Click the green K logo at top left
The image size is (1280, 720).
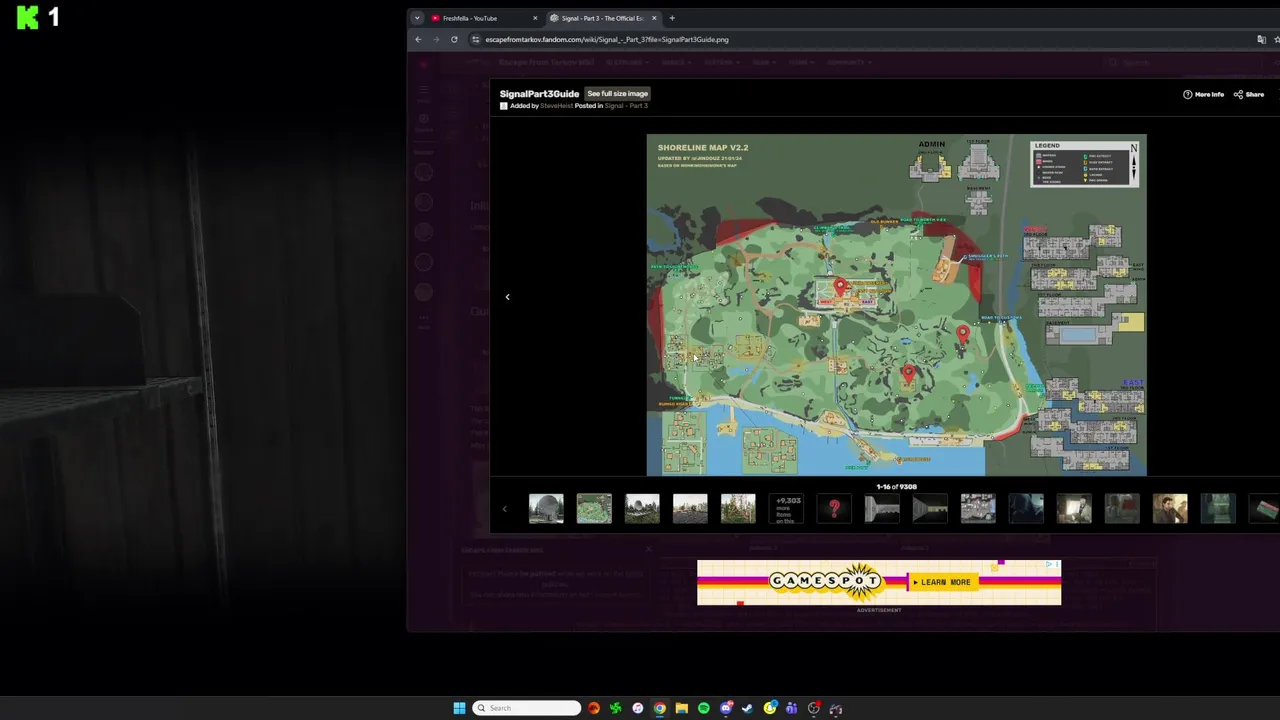click(x=27, y=17)
